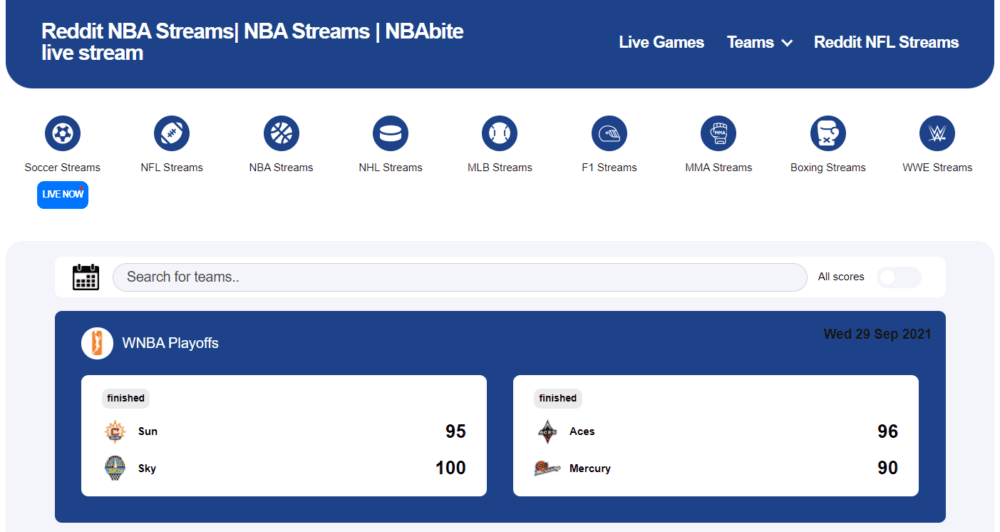Select the NBA Streams basketball icon
This screenshot has width=1000, height=532.
point(281,133)
